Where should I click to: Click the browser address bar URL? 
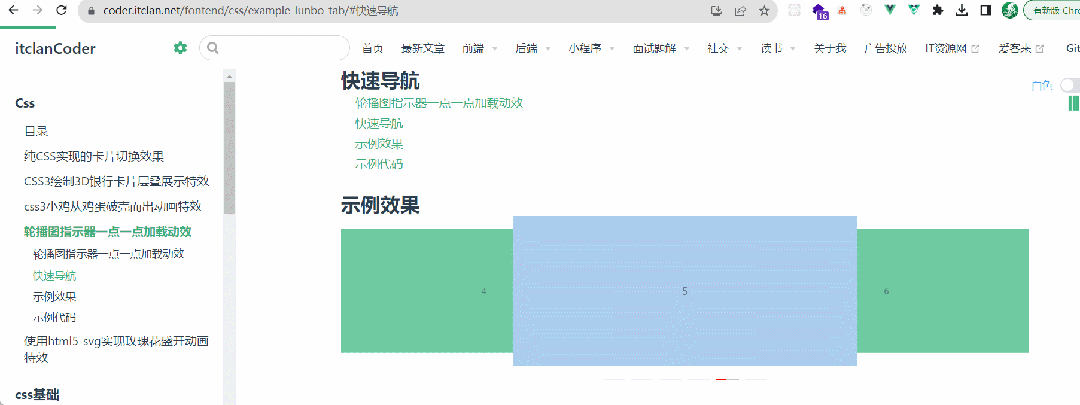(x=251, y=11)
